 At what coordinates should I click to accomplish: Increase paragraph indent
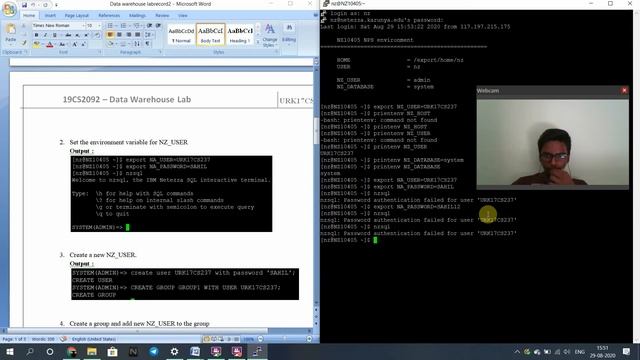(x=158, y=26)
